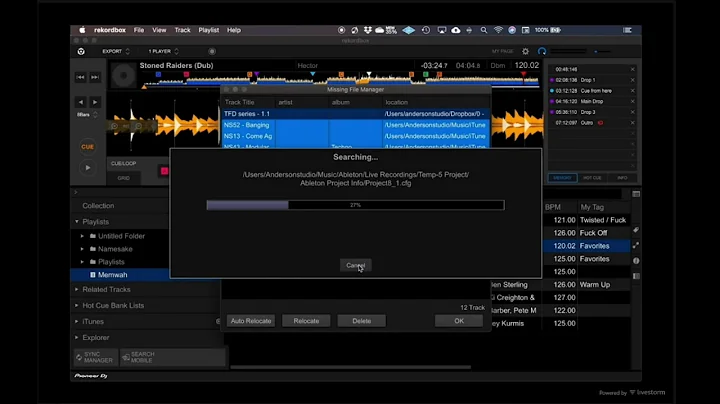The image size is (720, 404).
Task: Expand Related Tracks section
Action: (77, 290)
